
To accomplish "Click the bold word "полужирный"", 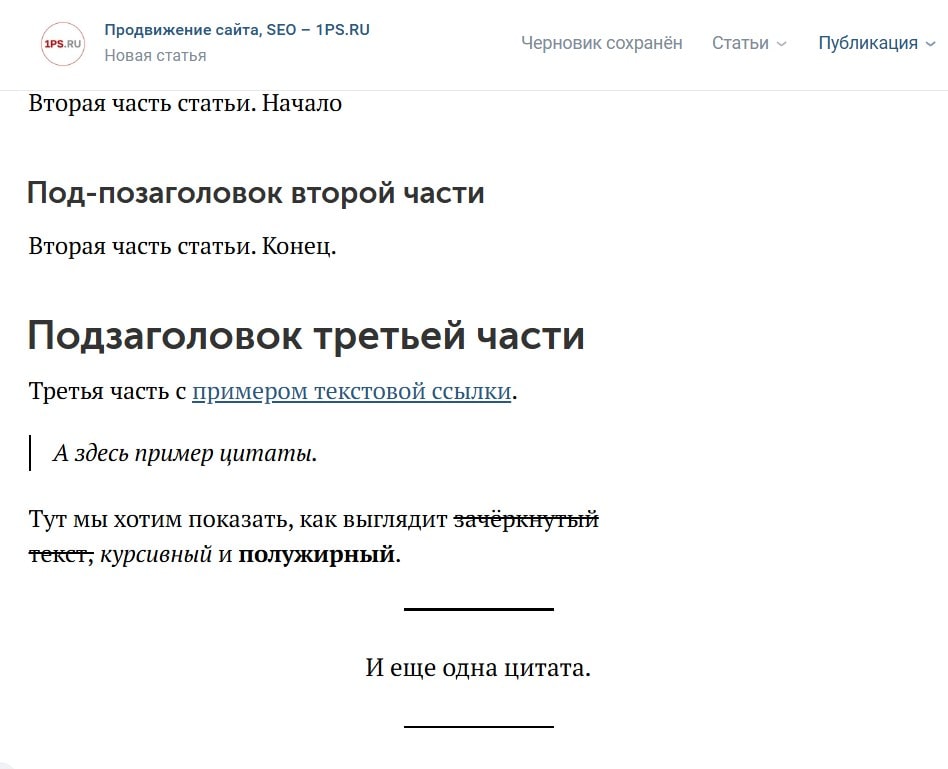I will tap(316, 554).
